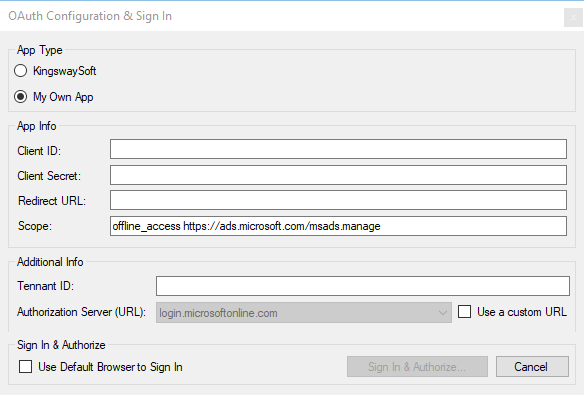Click the Scope label
Image resolution: width=584 pixels, height=395 pixels.
35,226
